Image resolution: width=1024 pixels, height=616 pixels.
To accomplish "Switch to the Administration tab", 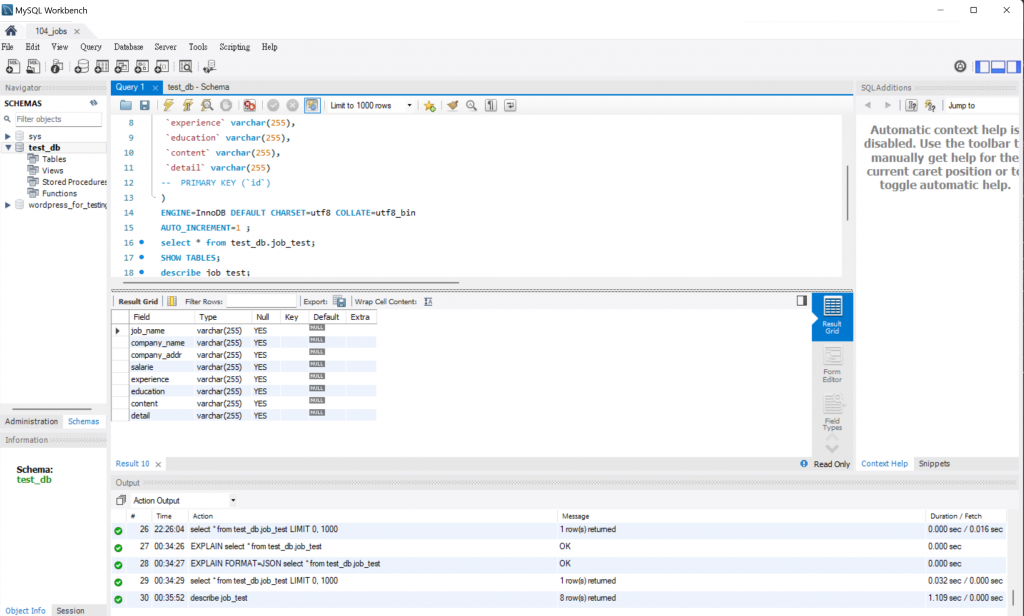I will pyautogui.click(x=31, y=421).
